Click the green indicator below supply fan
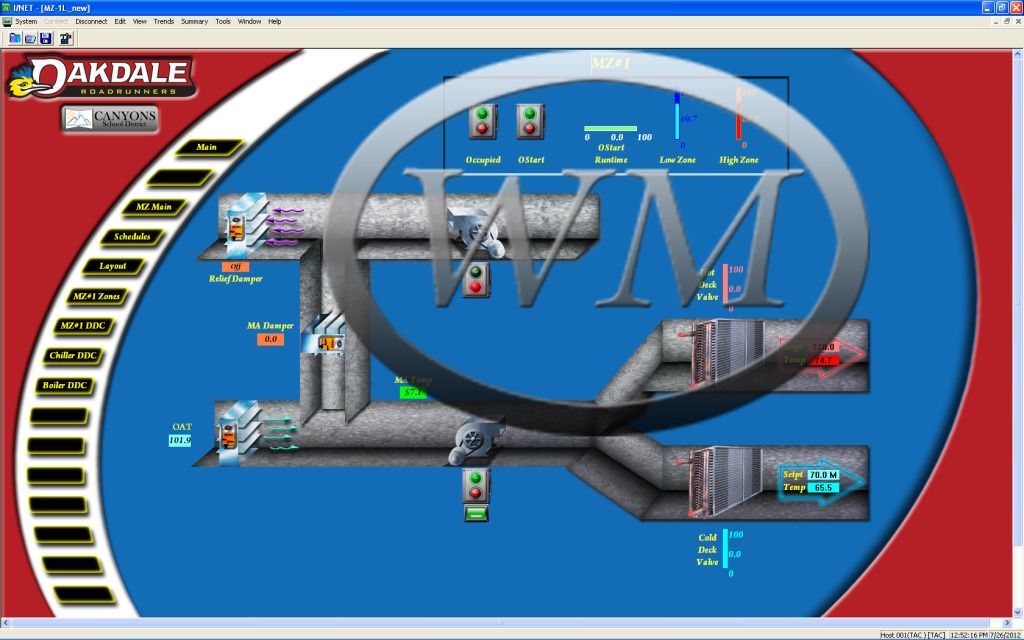Viewport: 1024px width, 640px height. click(x=476, y=513)
